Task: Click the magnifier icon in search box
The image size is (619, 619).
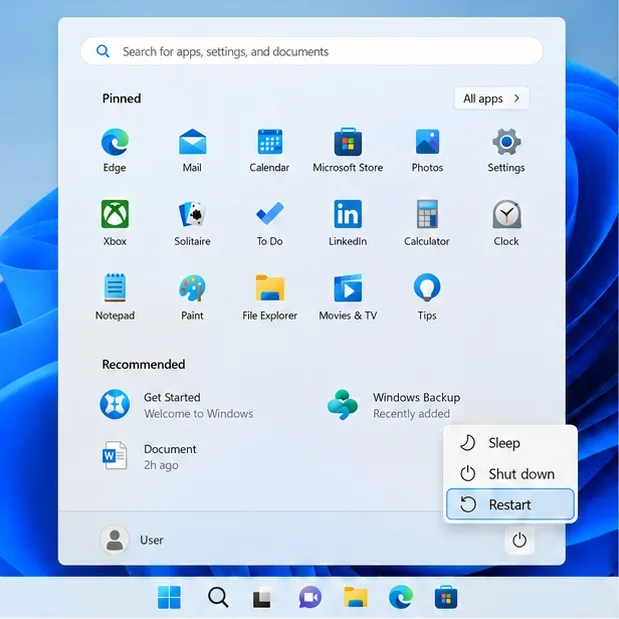Action: pyautogui.click(x=103, y=51)
